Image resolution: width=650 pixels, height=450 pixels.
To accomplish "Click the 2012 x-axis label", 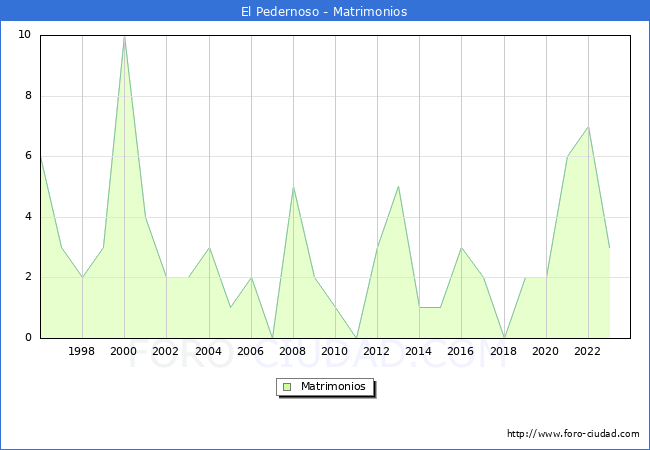I will 376,351.
